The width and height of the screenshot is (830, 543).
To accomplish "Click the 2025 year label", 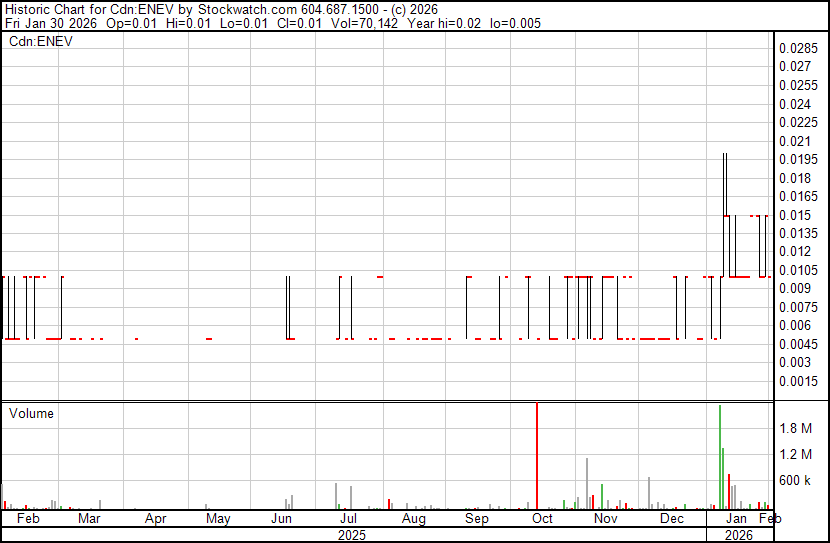I will coord(351,535).
